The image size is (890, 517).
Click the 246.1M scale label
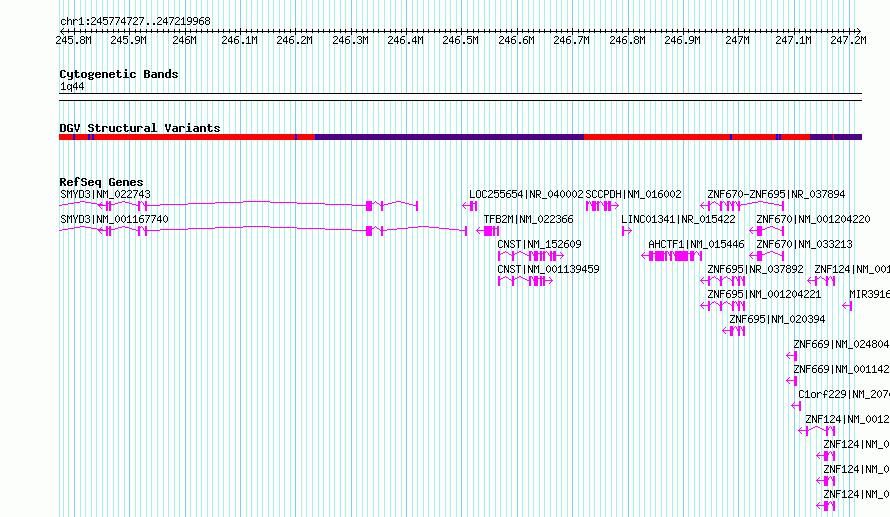point(239,40)
